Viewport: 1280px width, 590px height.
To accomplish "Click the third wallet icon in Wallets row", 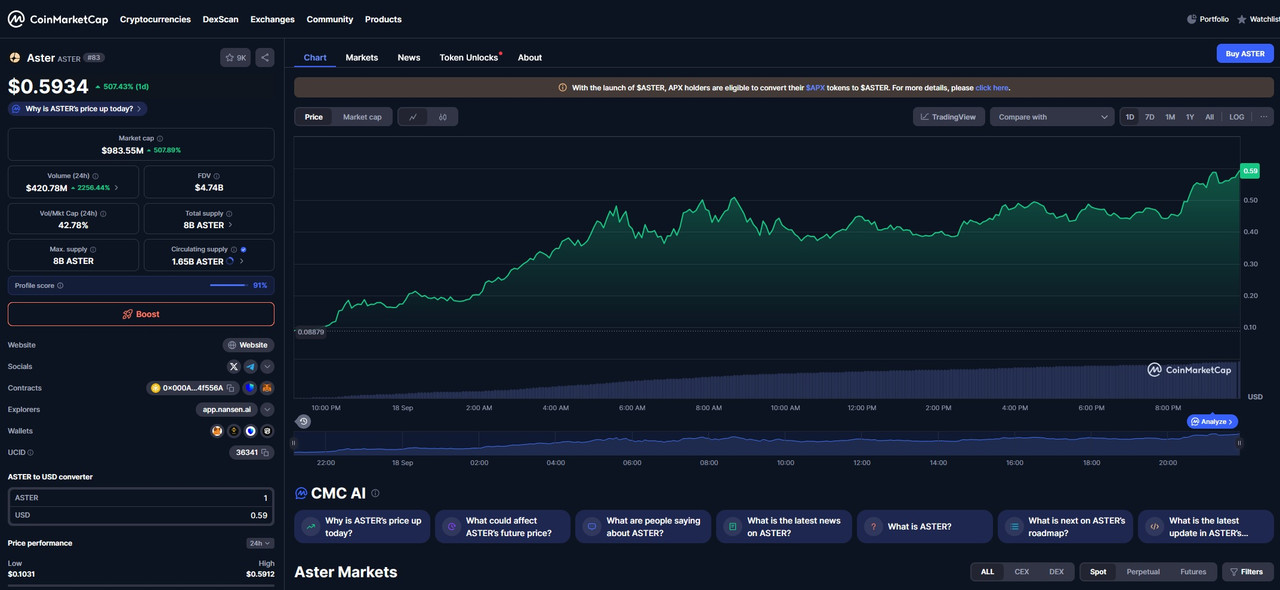I will point(251,431).
